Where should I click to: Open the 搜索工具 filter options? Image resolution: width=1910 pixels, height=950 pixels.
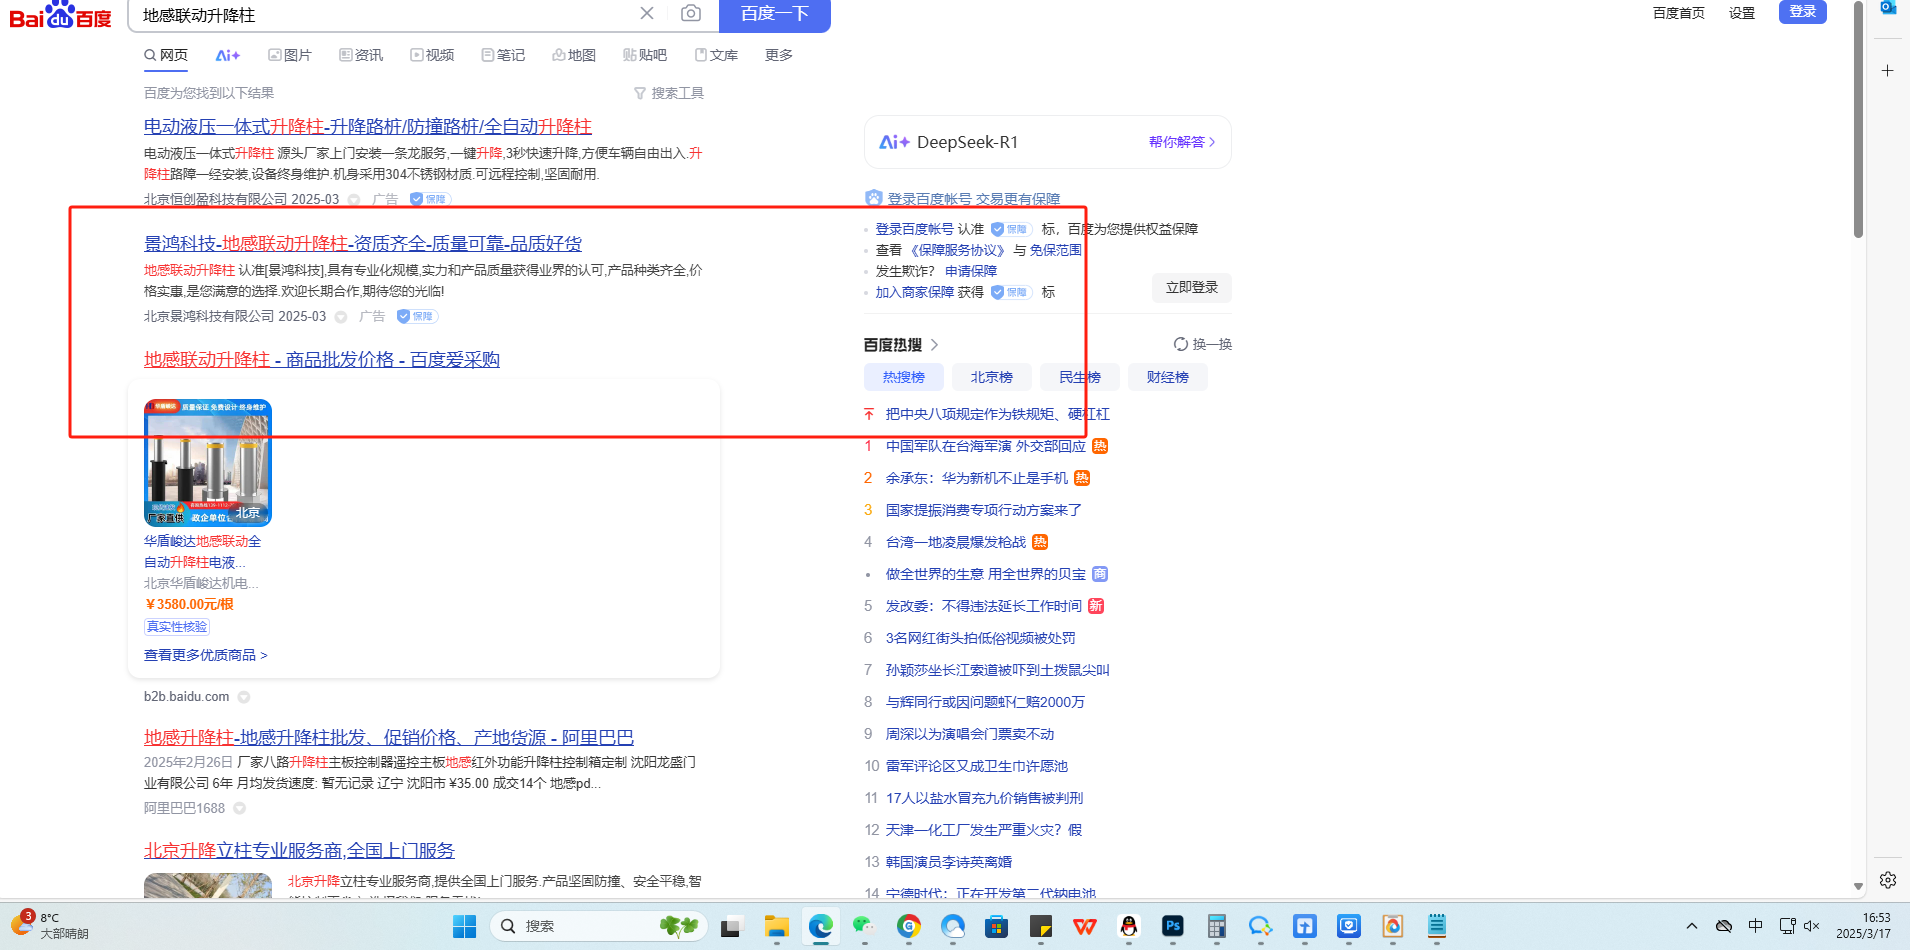(x=669, y=93)
